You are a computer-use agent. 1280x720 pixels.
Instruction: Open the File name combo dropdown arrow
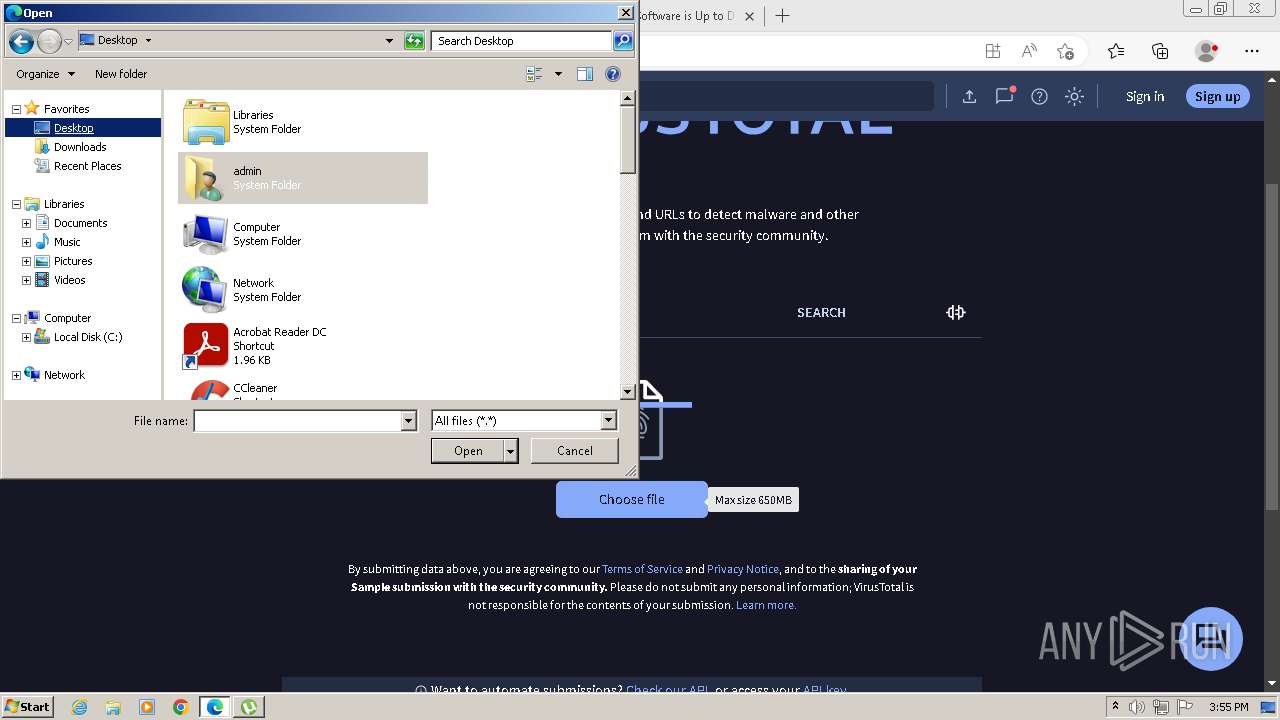pyautogui.click(x=408, y=421)
